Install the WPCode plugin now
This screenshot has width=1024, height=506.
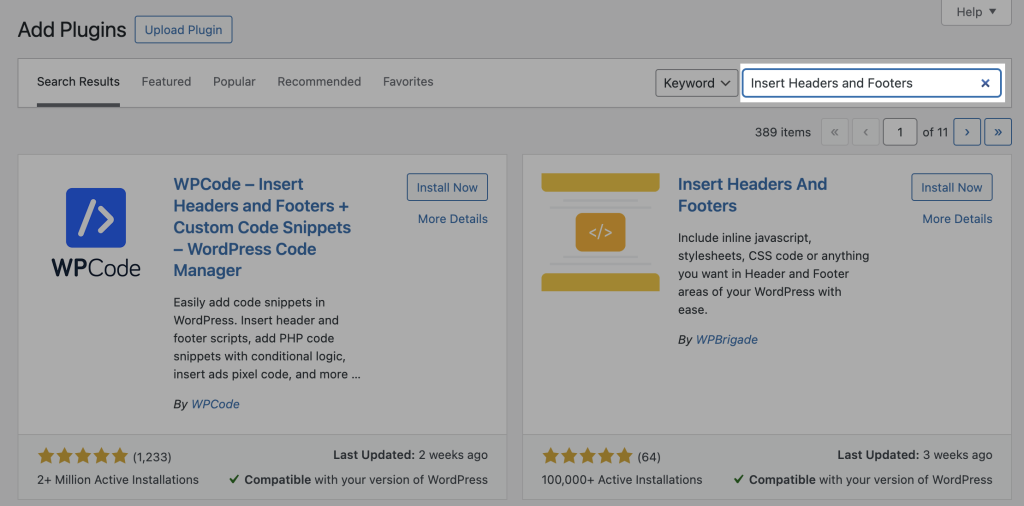(447, 187)
